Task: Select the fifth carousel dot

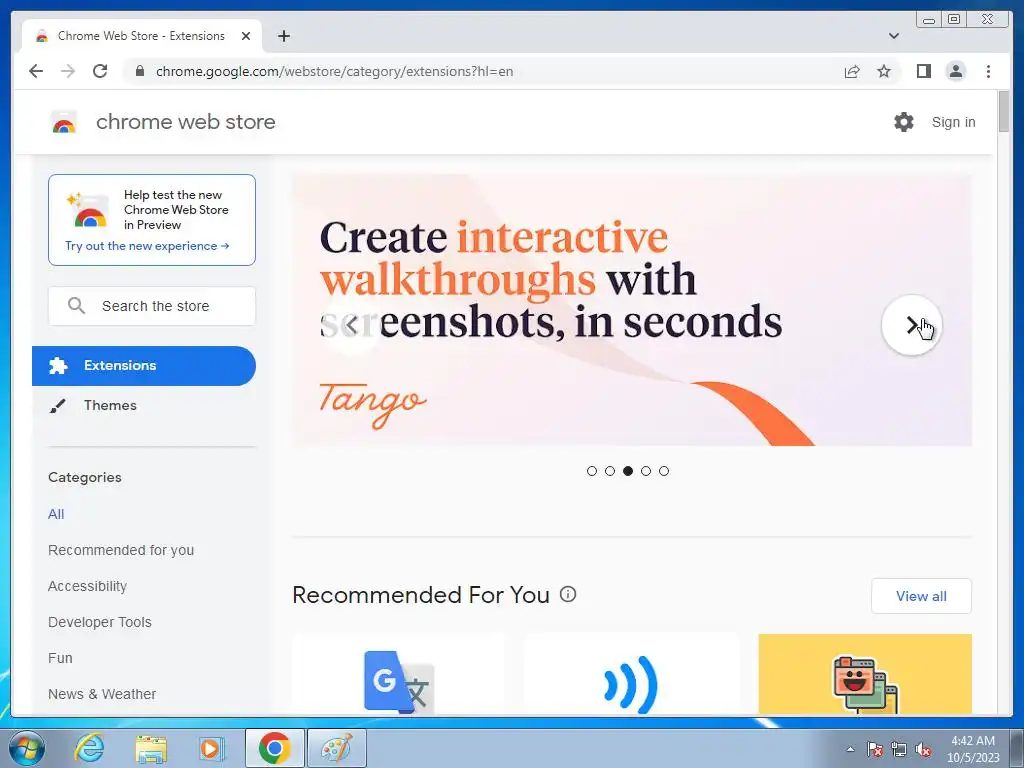Action: click(x=664, y=471)
